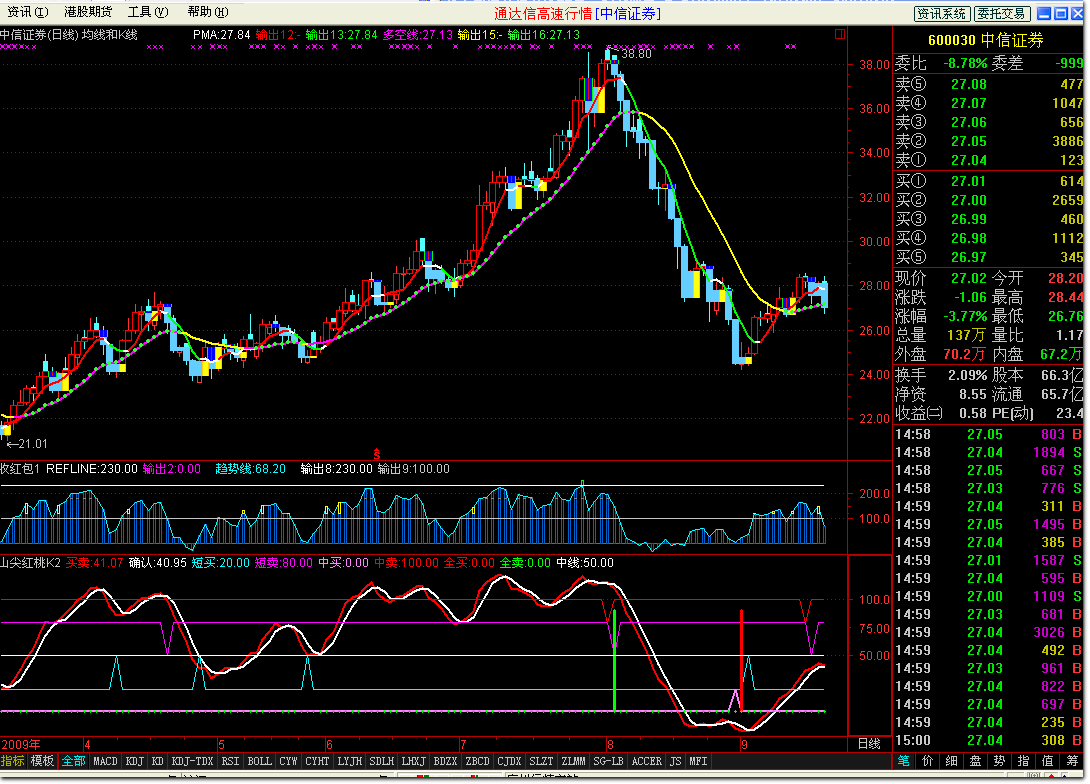Viewport: 1090px width, 784px height.
Task: Click the 委托交易 button
Action: tap(1001, 13)
